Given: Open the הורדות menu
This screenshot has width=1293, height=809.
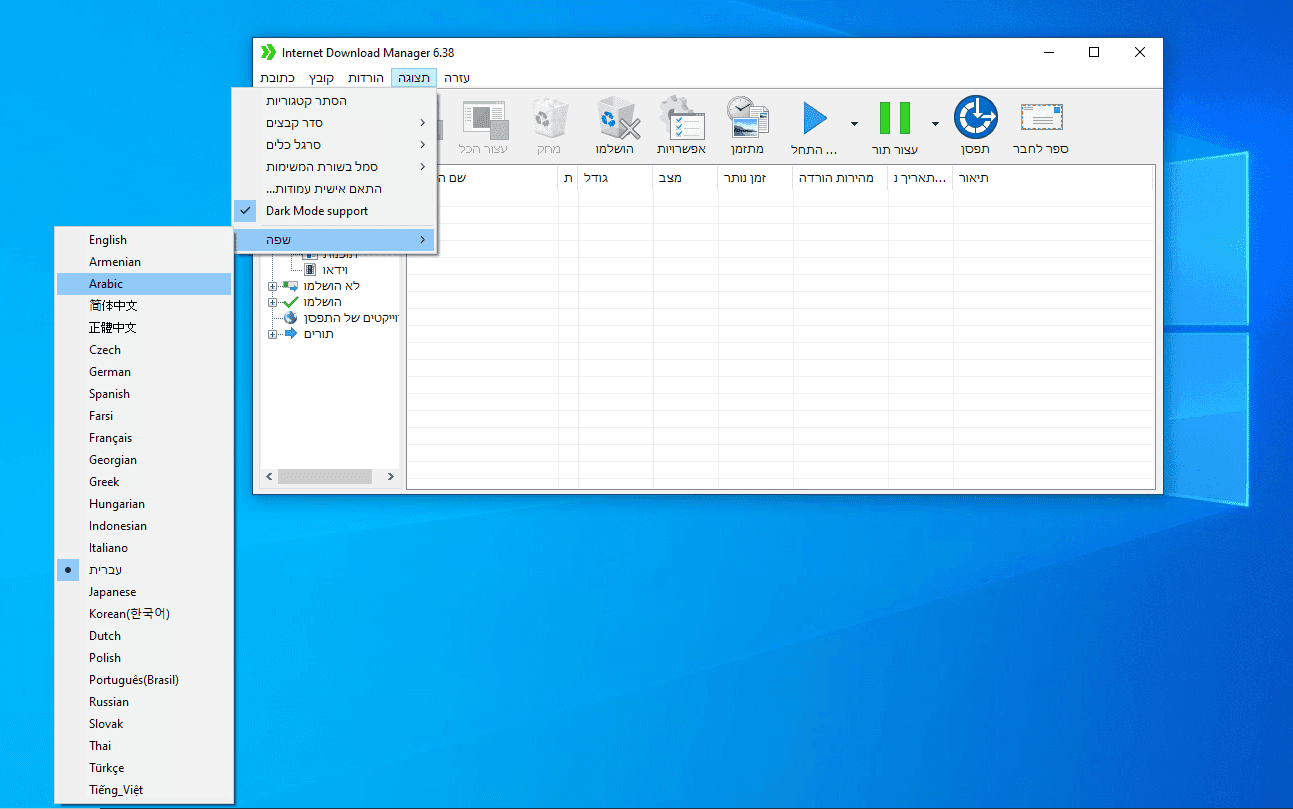Looking at the screenshot, I should 366,78.
